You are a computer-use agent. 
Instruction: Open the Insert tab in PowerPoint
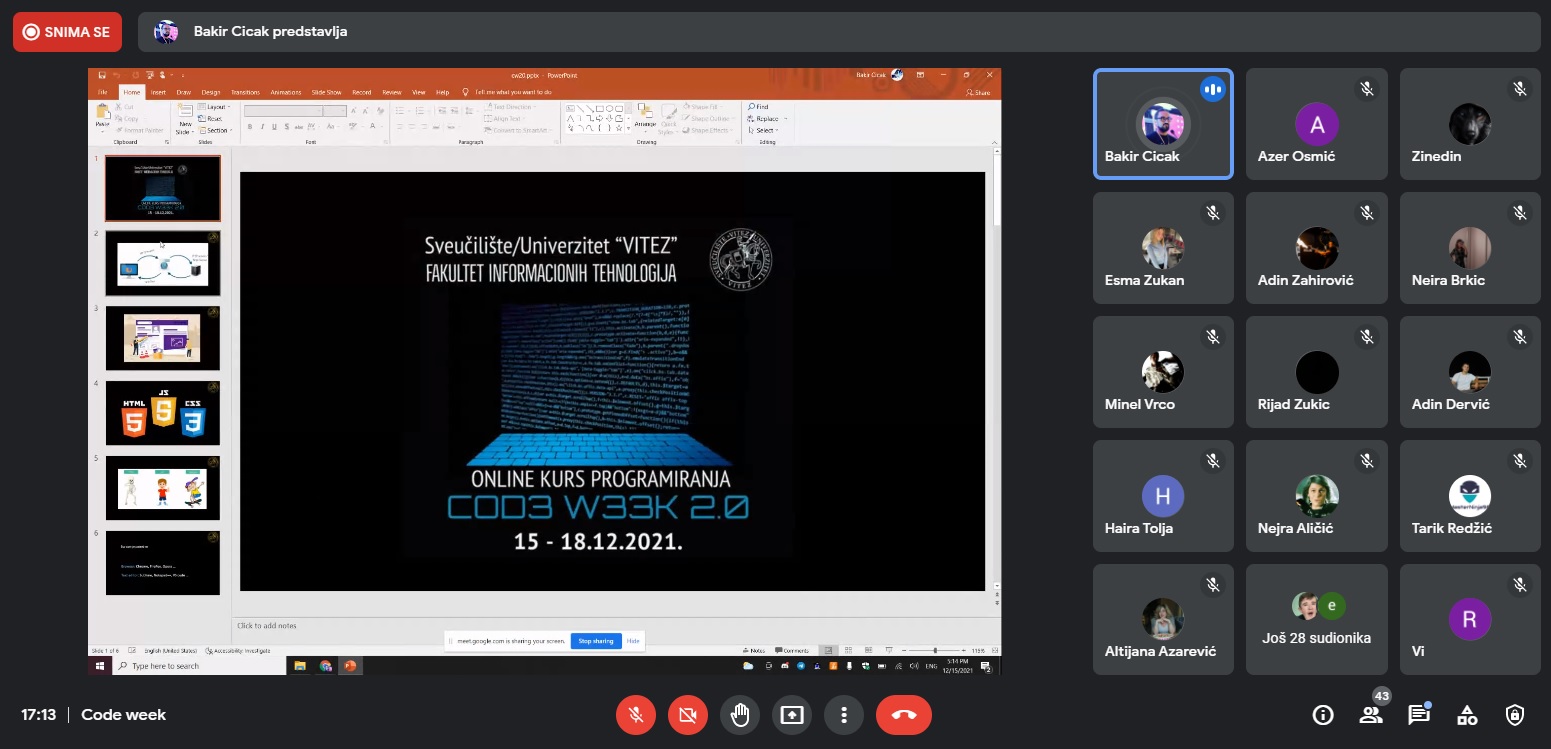pyautogui.click(x=158, y=92)
